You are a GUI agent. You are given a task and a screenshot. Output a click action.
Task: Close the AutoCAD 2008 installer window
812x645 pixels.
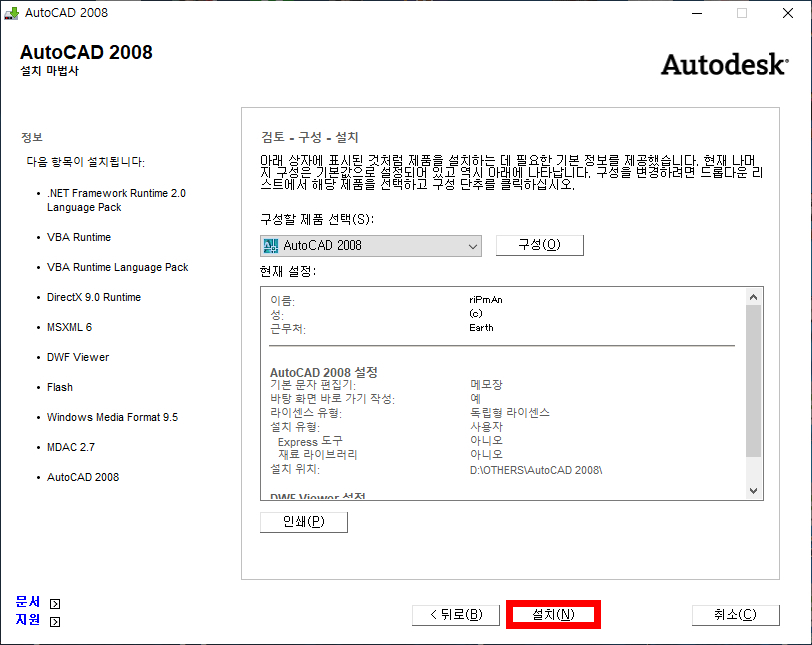coord(788,13)
